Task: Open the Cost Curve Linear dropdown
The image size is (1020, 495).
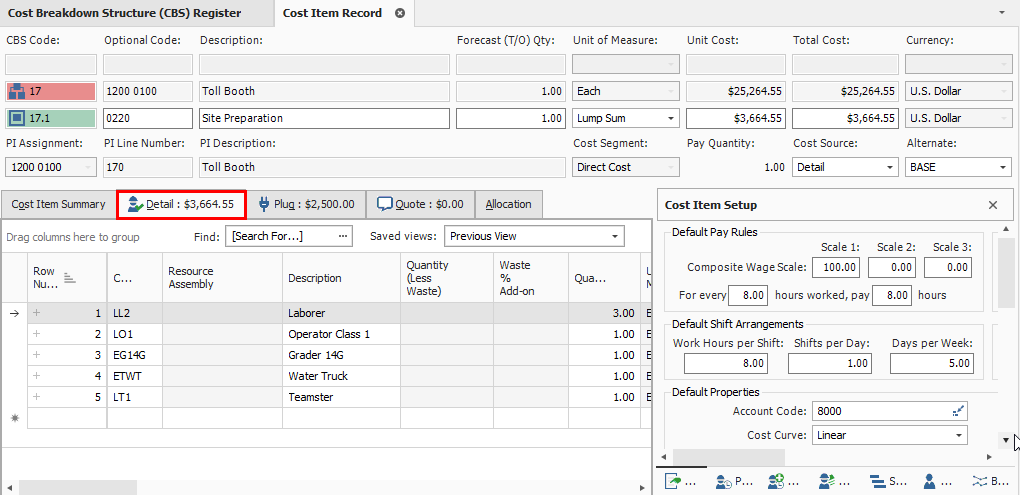Action: coord(959,435)
